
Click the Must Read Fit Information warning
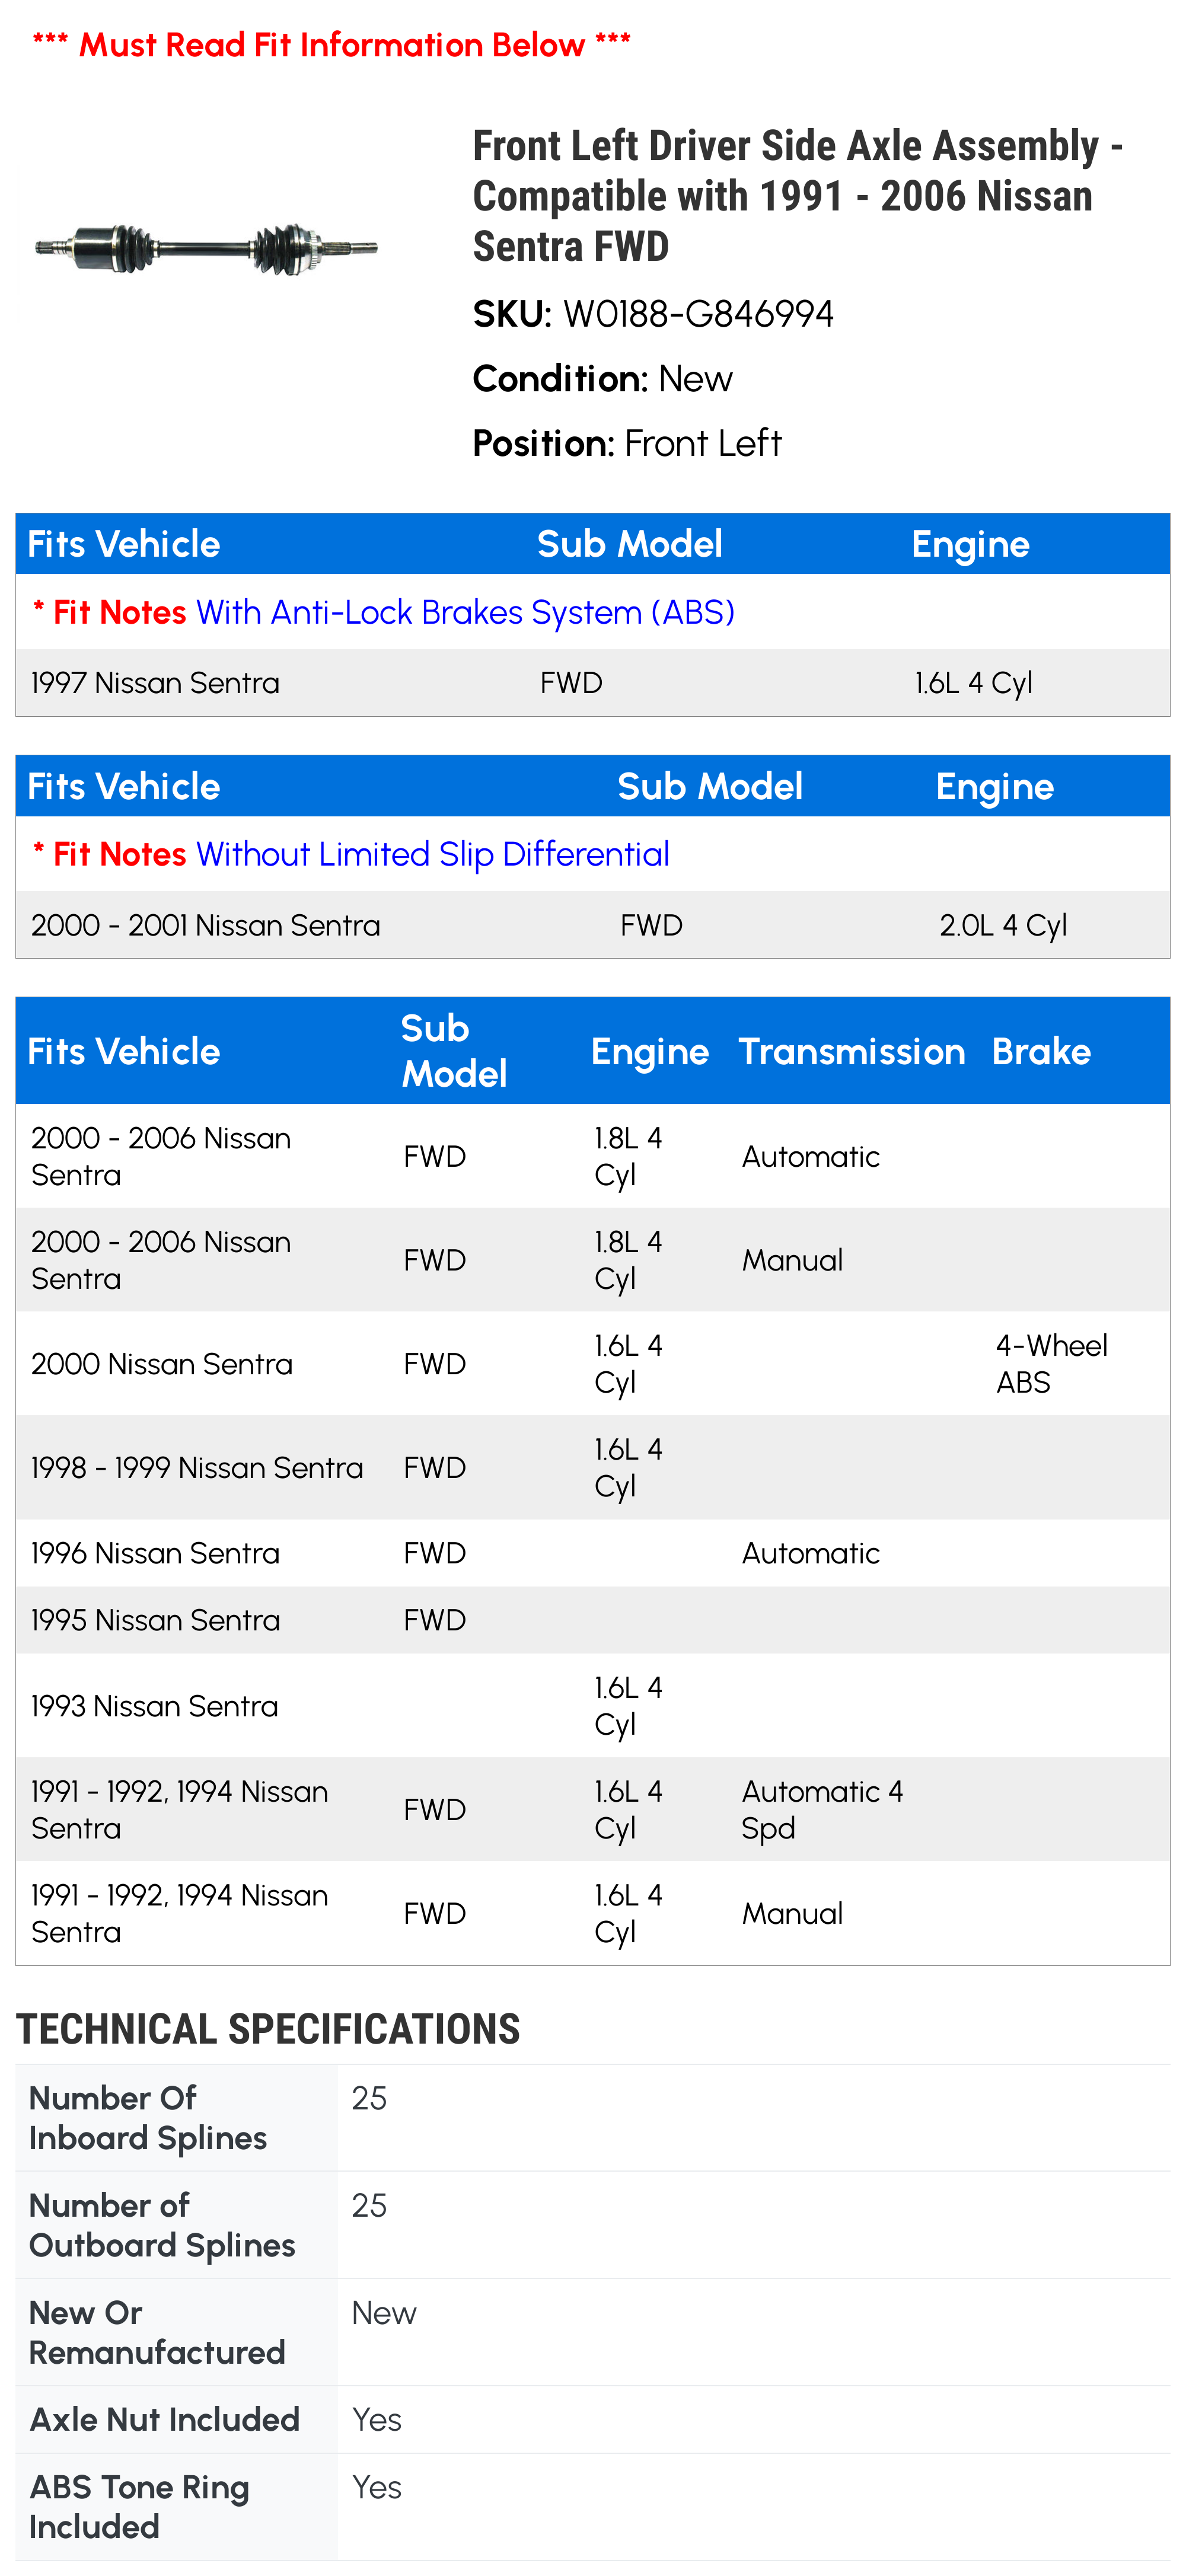(x=331, y=45)
